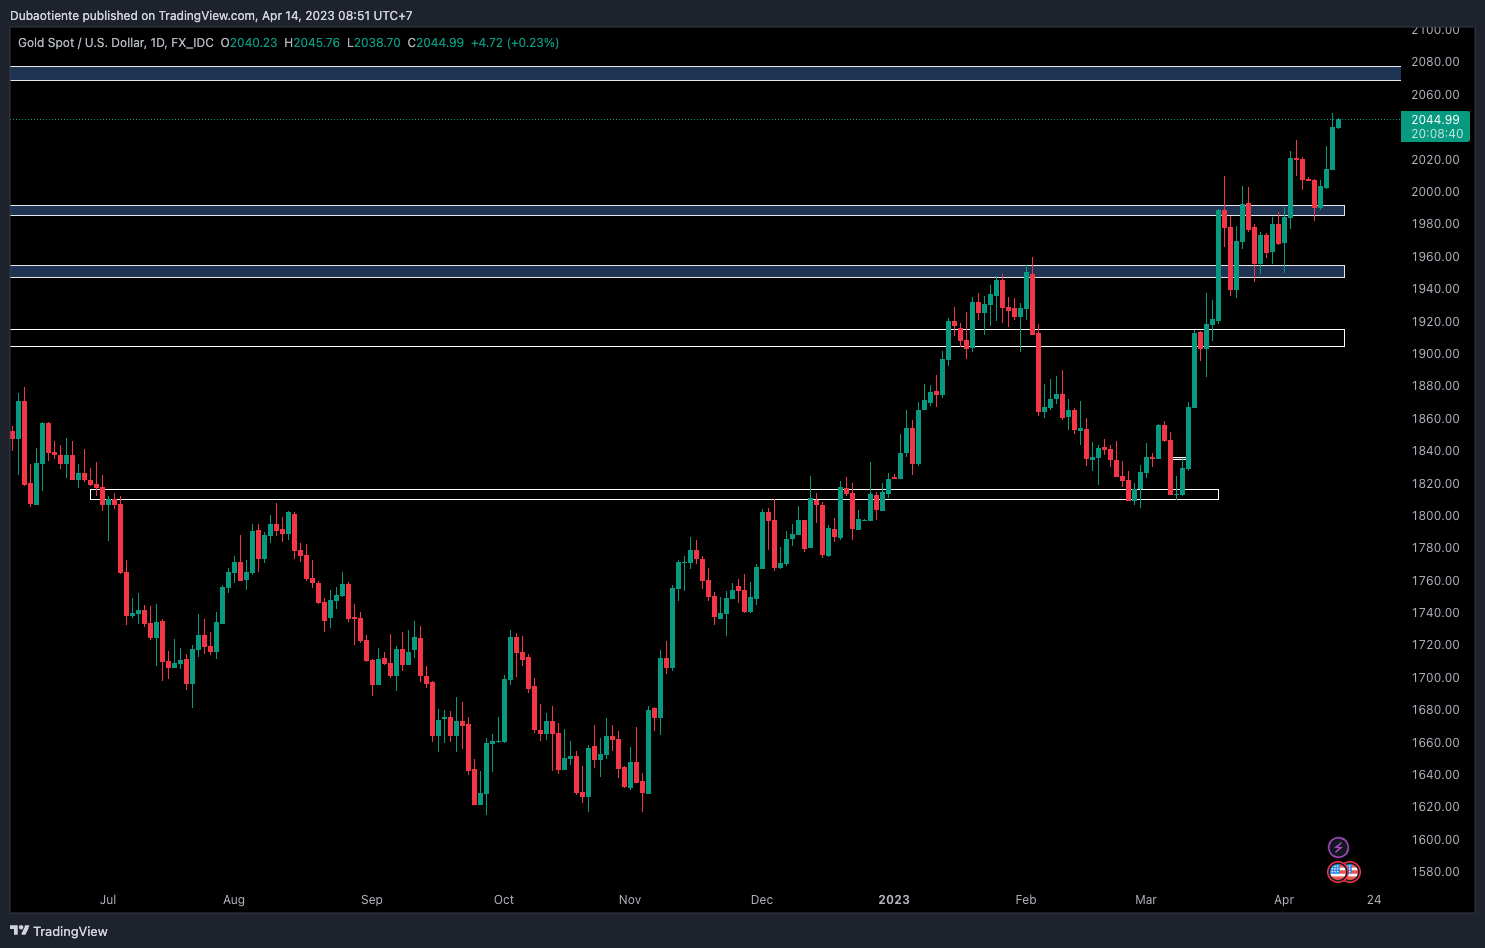Click the 24 date label on time axis

[x=1374, y=900]
